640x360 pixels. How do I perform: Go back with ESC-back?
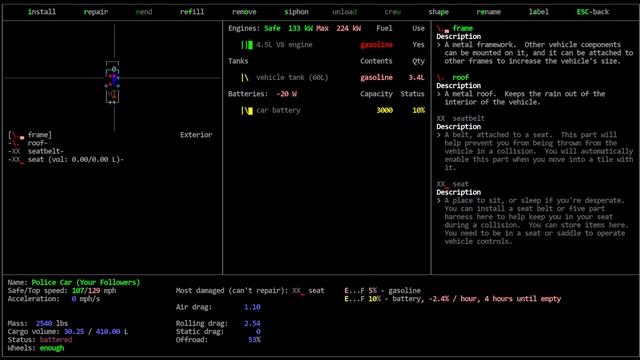coord(593,12)
